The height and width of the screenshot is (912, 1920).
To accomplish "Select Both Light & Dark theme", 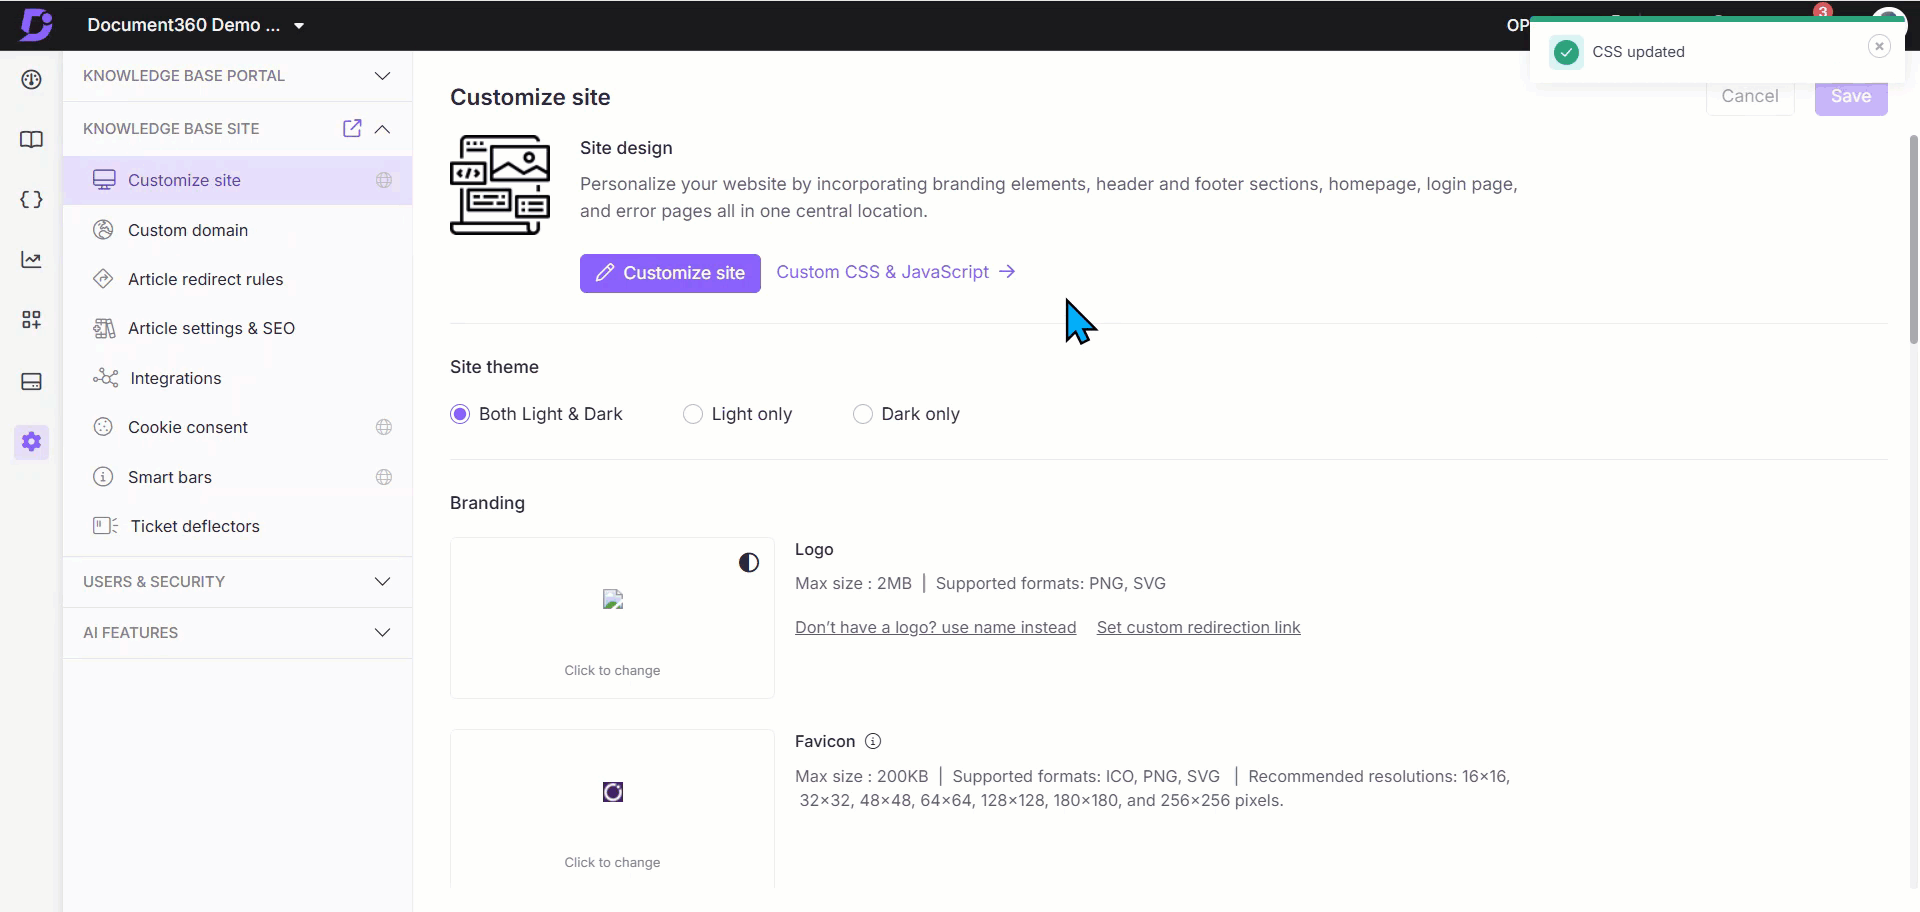I will tap(460, 414).
